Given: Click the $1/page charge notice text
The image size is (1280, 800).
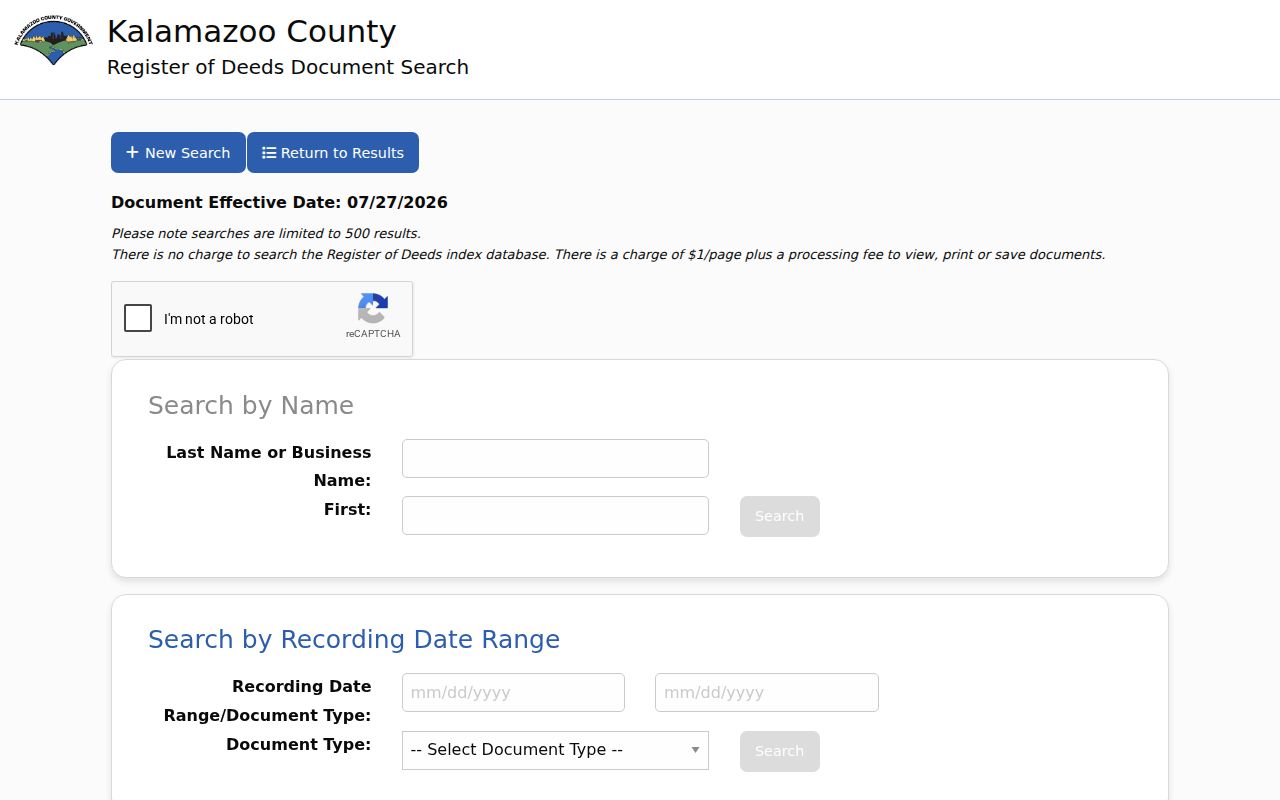Looking at the screenshot, I should [608, 255].
